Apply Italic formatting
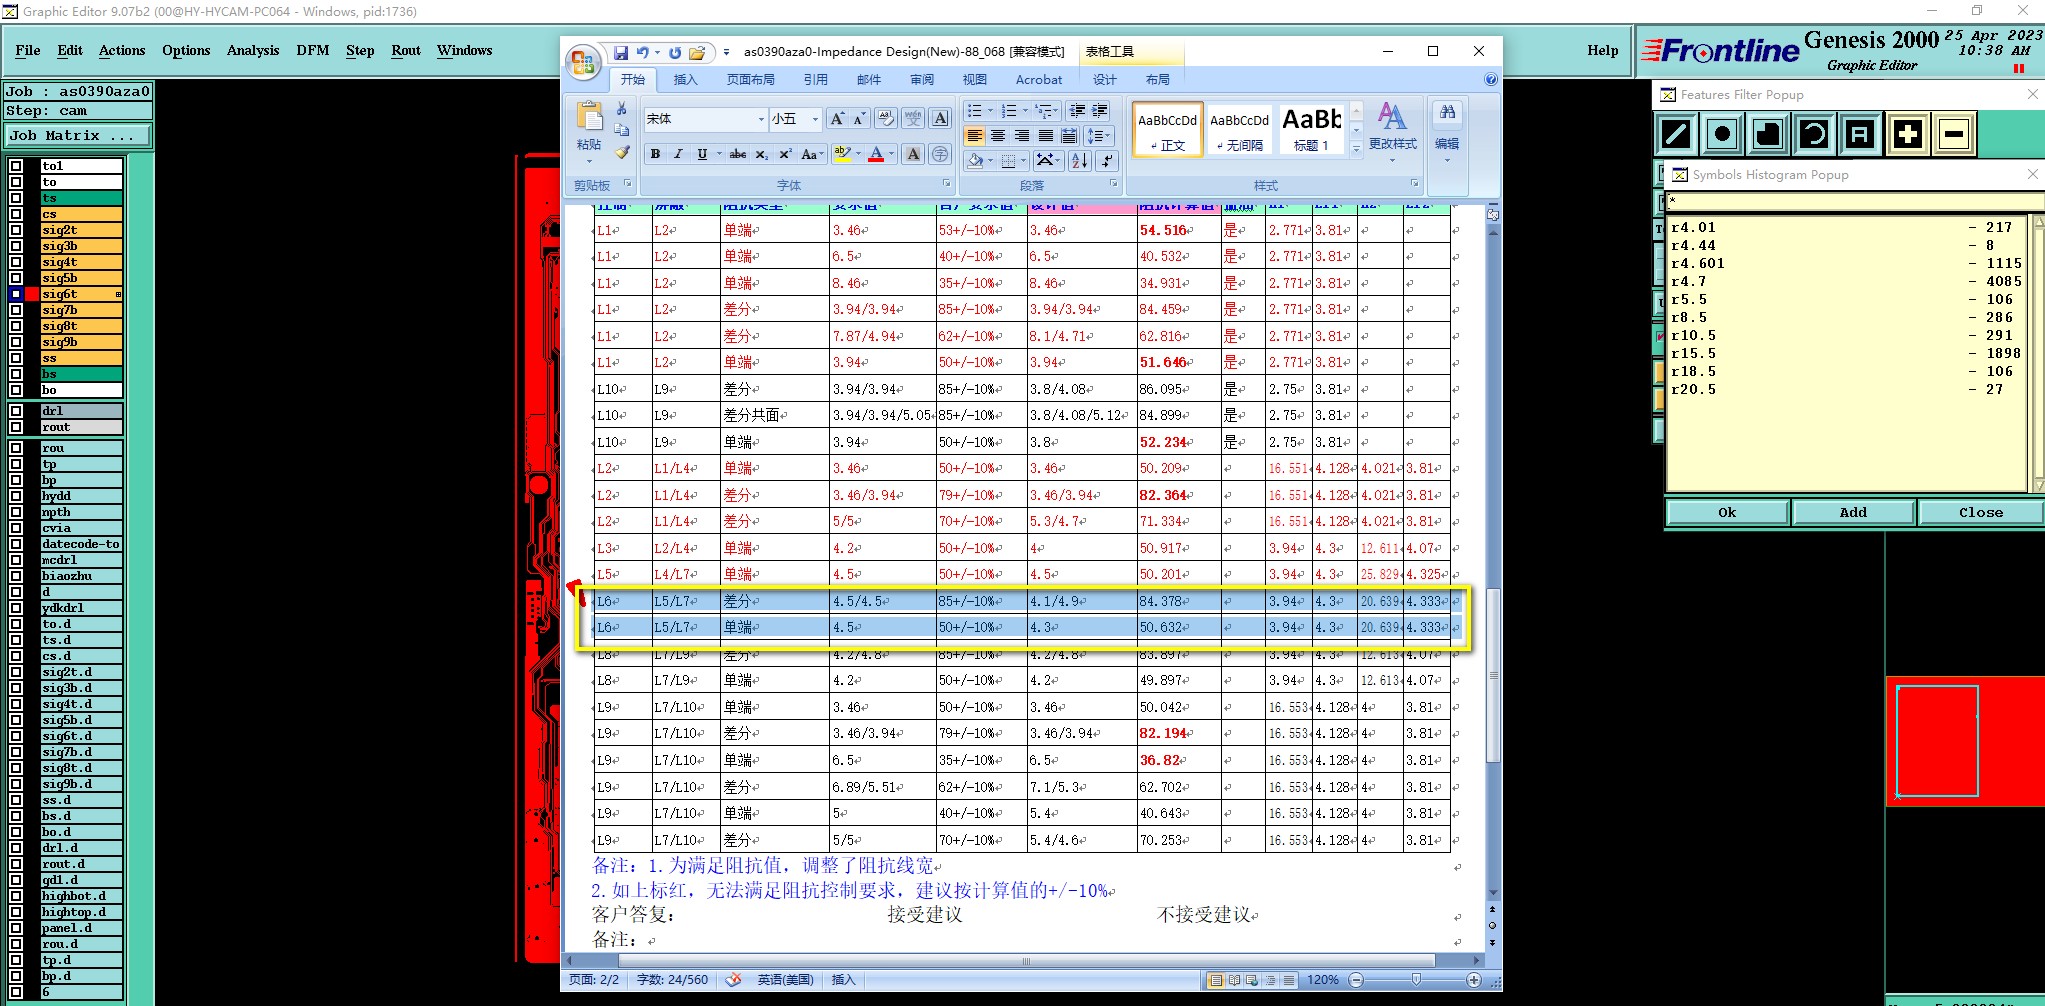Screen dimensions: 2045x1006 pyautogui.click(x=678, y=154)
